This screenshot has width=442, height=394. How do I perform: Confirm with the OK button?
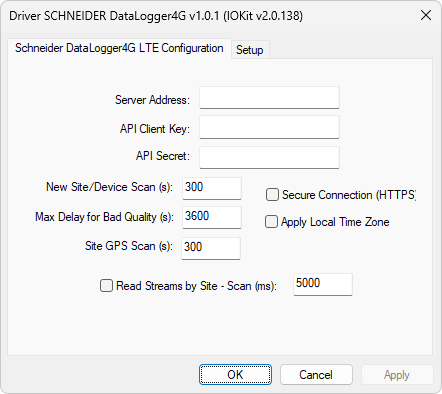[x=235, y=375]
